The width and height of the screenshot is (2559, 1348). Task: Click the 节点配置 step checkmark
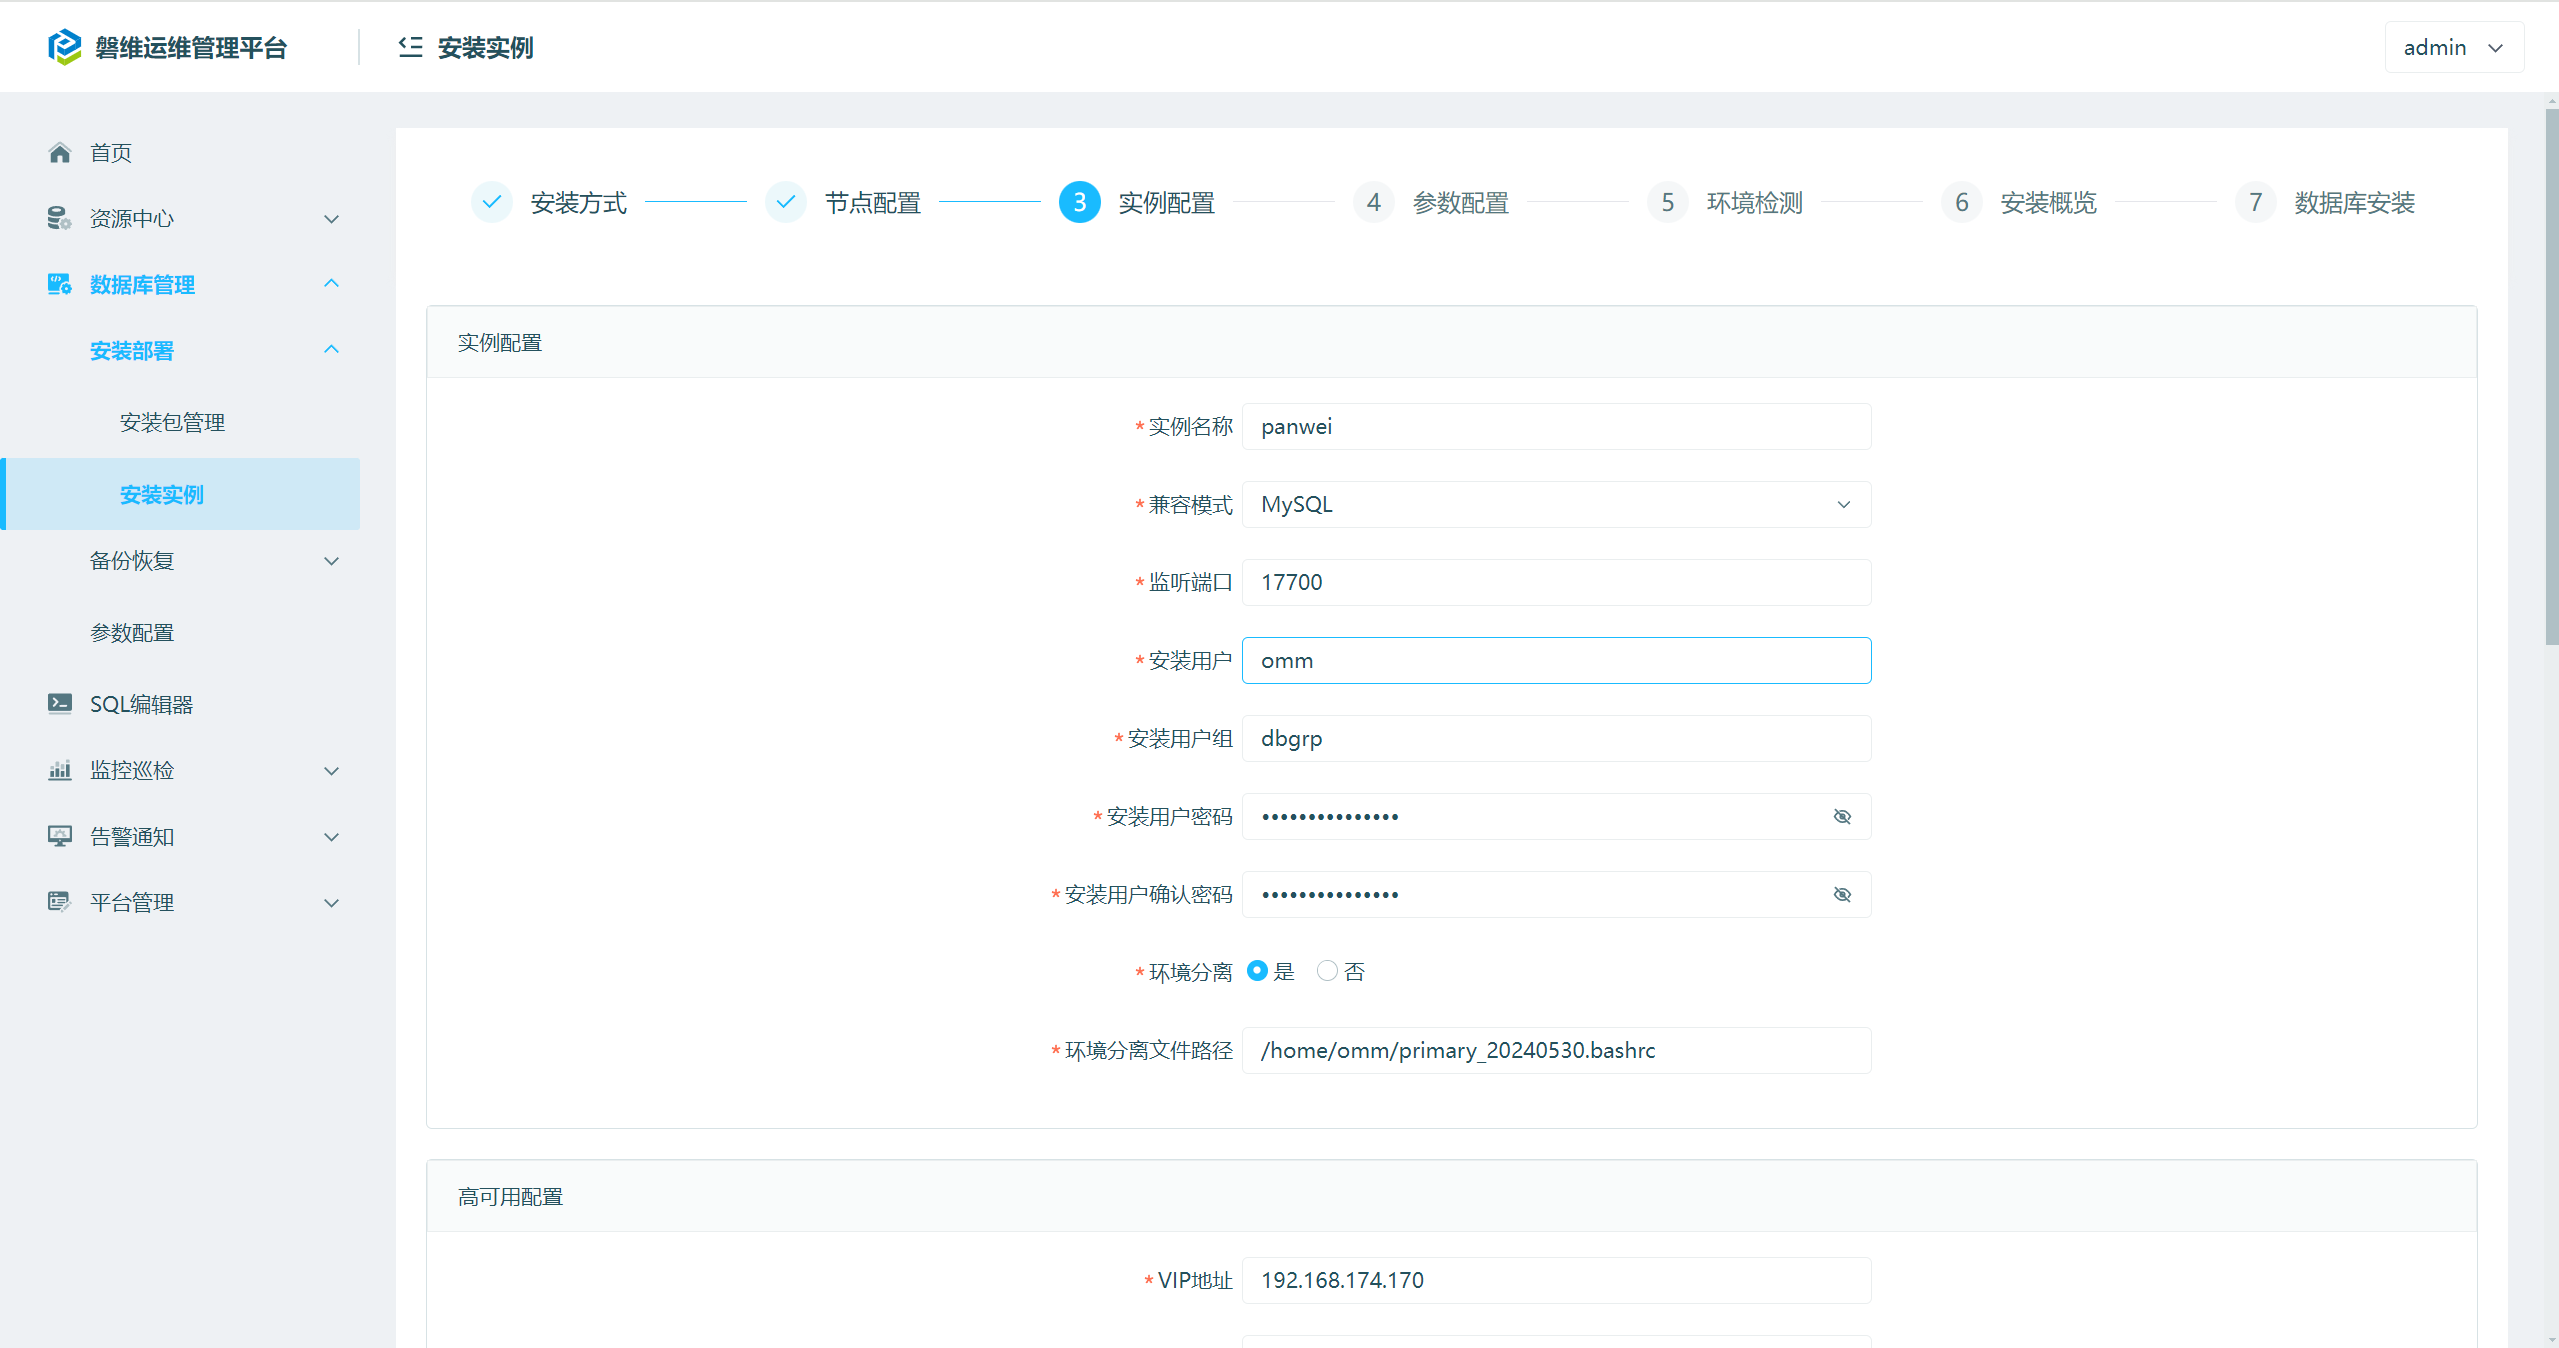point(786,203)
